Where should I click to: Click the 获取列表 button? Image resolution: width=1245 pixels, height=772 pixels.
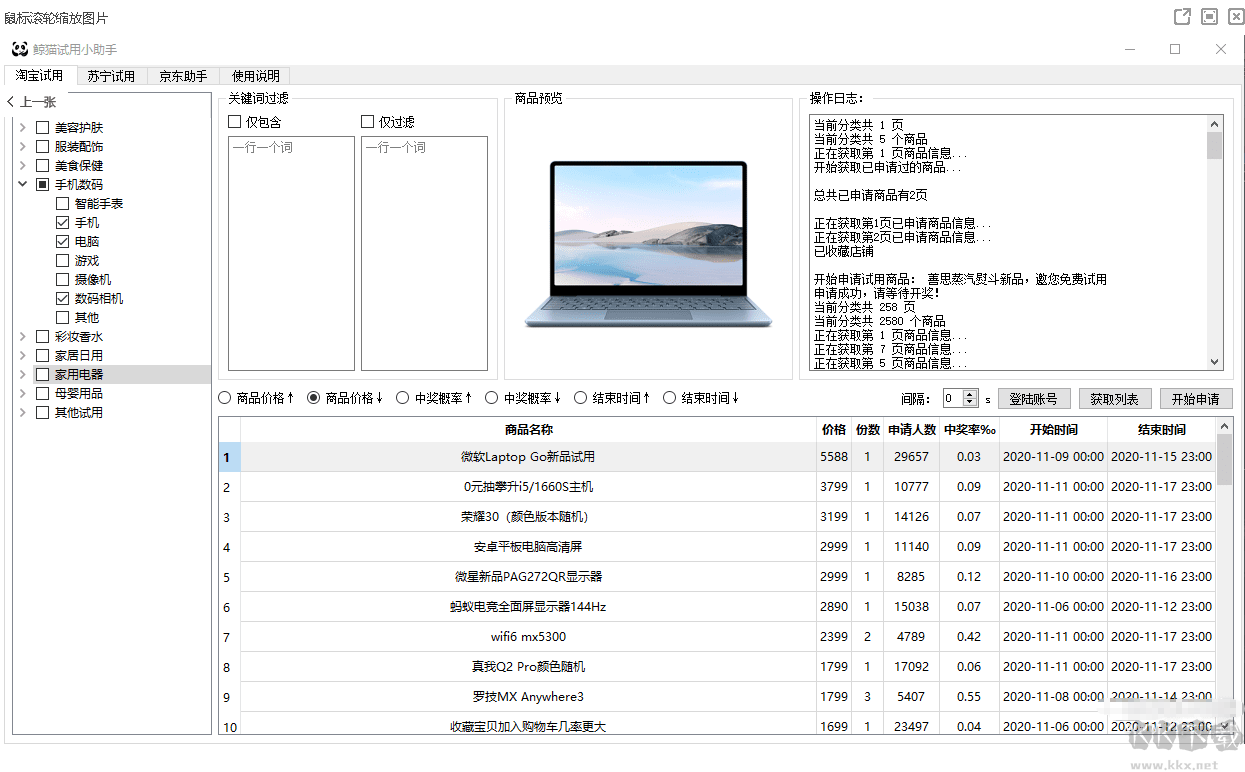pyautogui.click(x=1115, y=399)
